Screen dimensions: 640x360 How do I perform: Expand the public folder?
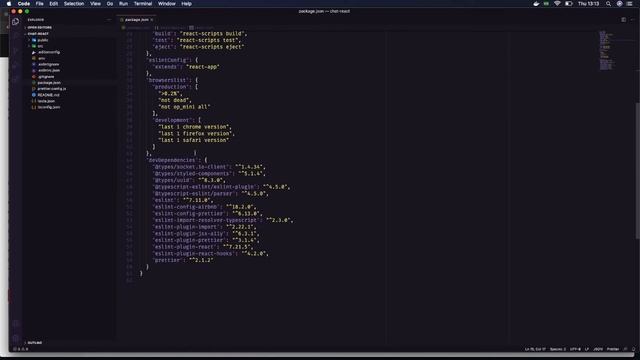tap(43, 40)
